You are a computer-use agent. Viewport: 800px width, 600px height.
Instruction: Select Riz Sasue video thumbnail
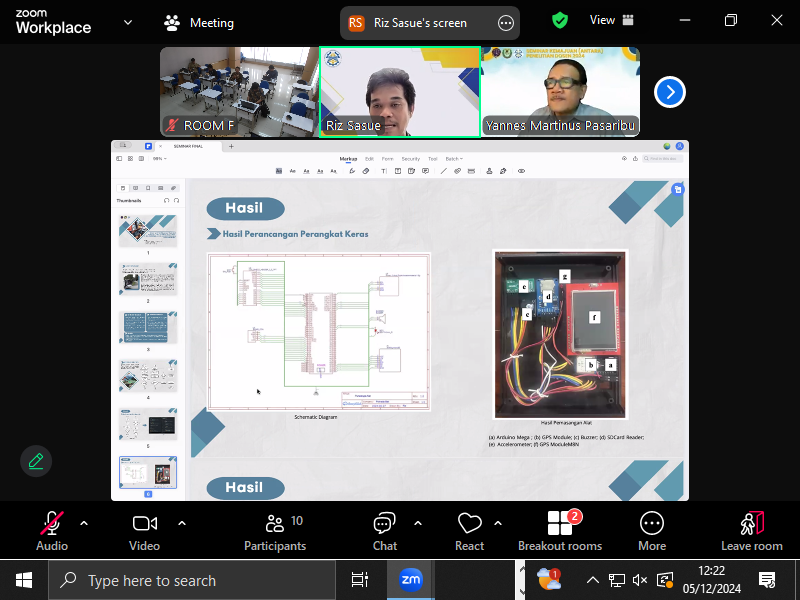point(400,92)
